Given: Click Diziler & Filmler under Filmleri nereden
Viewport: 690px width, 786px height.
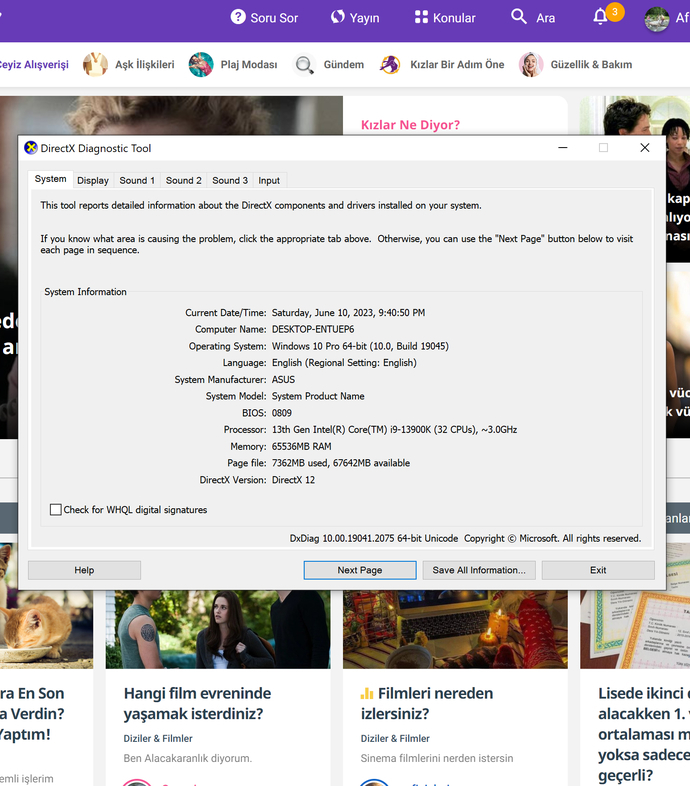Looking at the screenshot, I should [395, 738].
